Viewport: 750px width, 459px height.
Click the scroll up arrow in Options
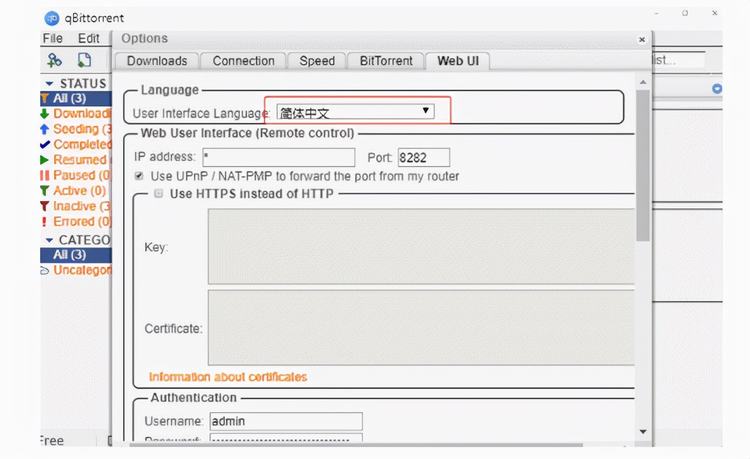point(643,82)
